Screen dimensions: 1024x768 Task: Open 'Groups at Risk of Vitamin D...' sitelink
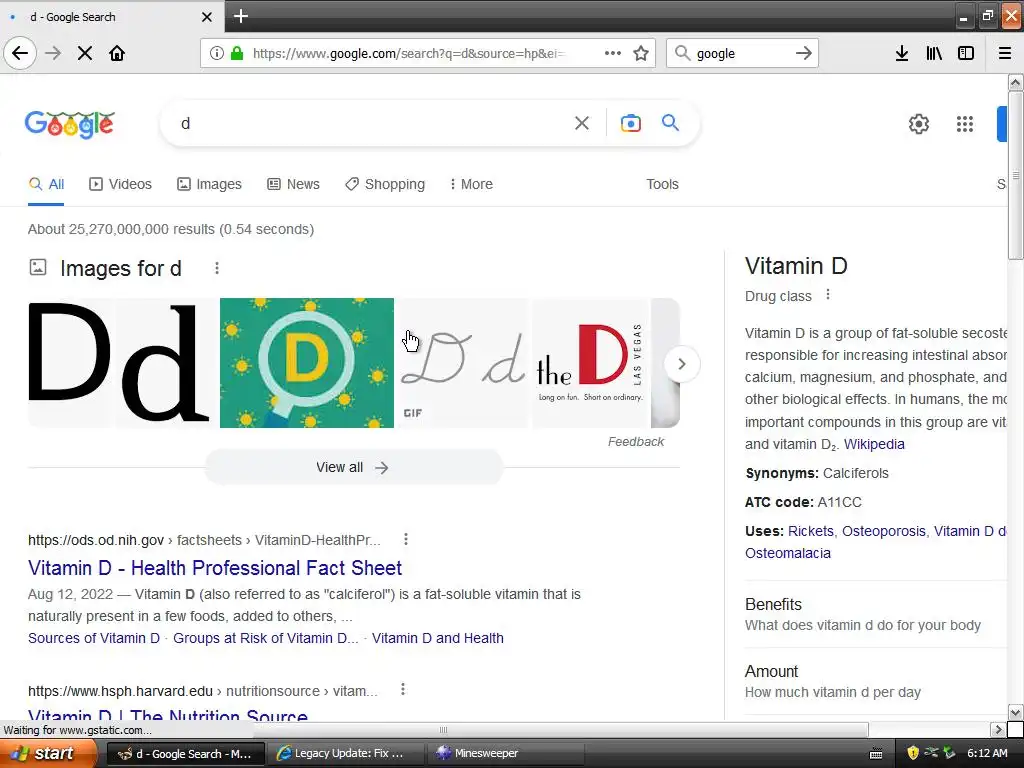click(x=266, y=638)
